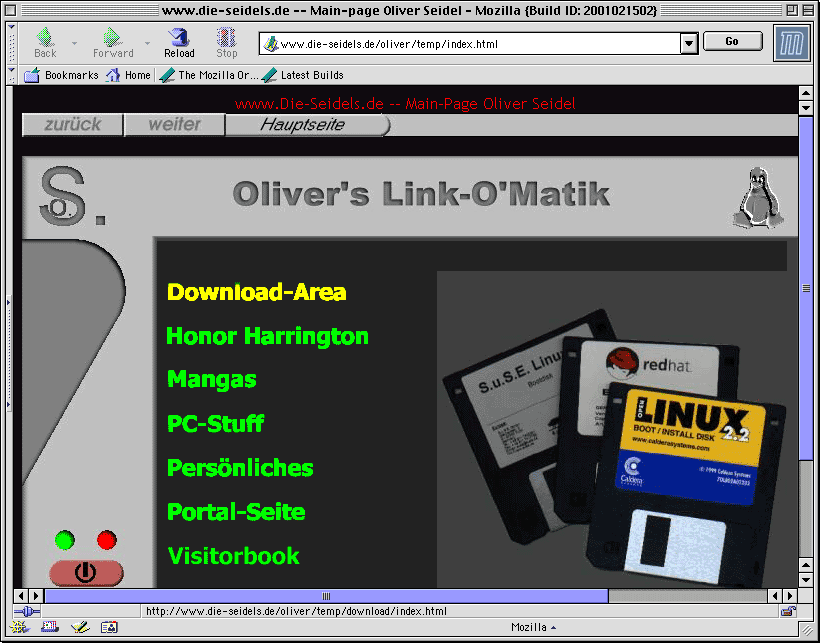Viewport: 820px width, 643px height.
Task: Click the Tux penguin image
Action: click(759, 198)
